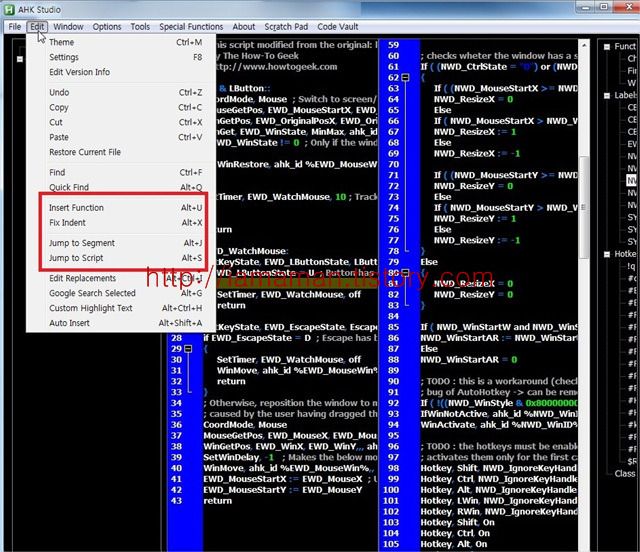This screenshot has height=552, width=640.
Task: Click the AHK Studio title bar icon
Action: pyautogui.click(x=9, y=9)
